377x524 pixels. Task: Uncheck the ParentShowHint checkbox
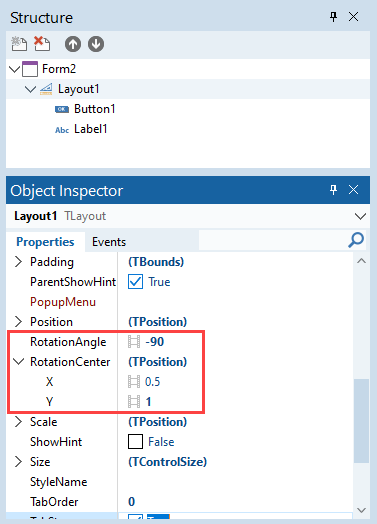(135, 282)
